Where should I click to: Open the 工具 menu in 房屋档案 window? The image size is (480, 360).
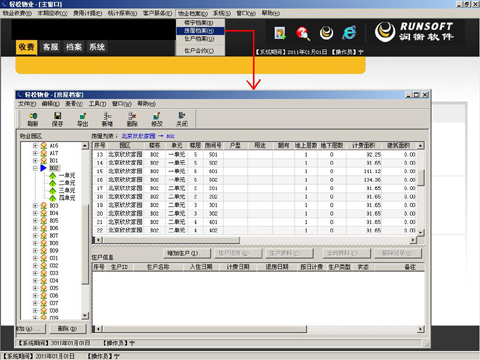click(97, 104)
